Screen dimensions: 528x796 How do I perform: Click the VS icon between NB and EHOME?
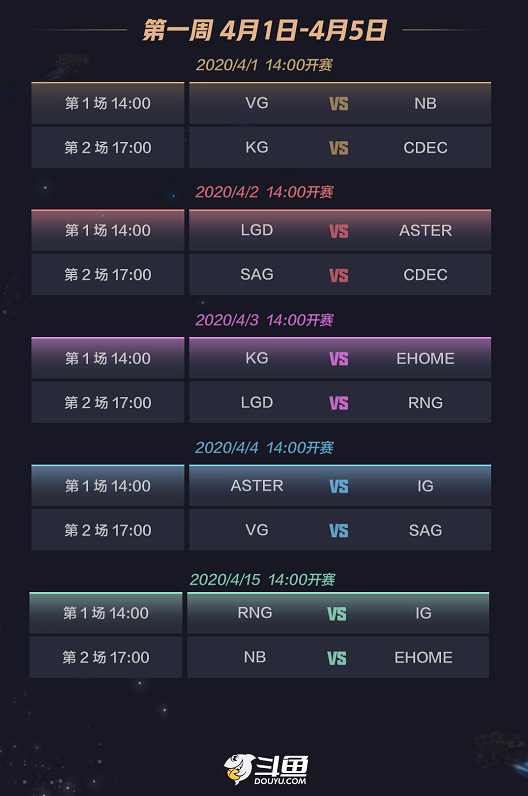coord(337,658)
